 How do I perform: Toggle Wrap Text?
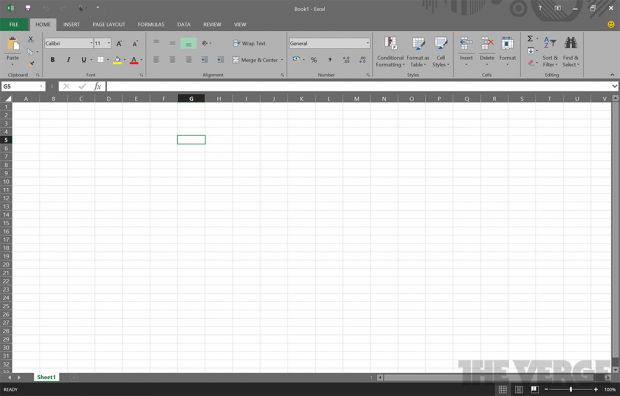click(249, 43)
